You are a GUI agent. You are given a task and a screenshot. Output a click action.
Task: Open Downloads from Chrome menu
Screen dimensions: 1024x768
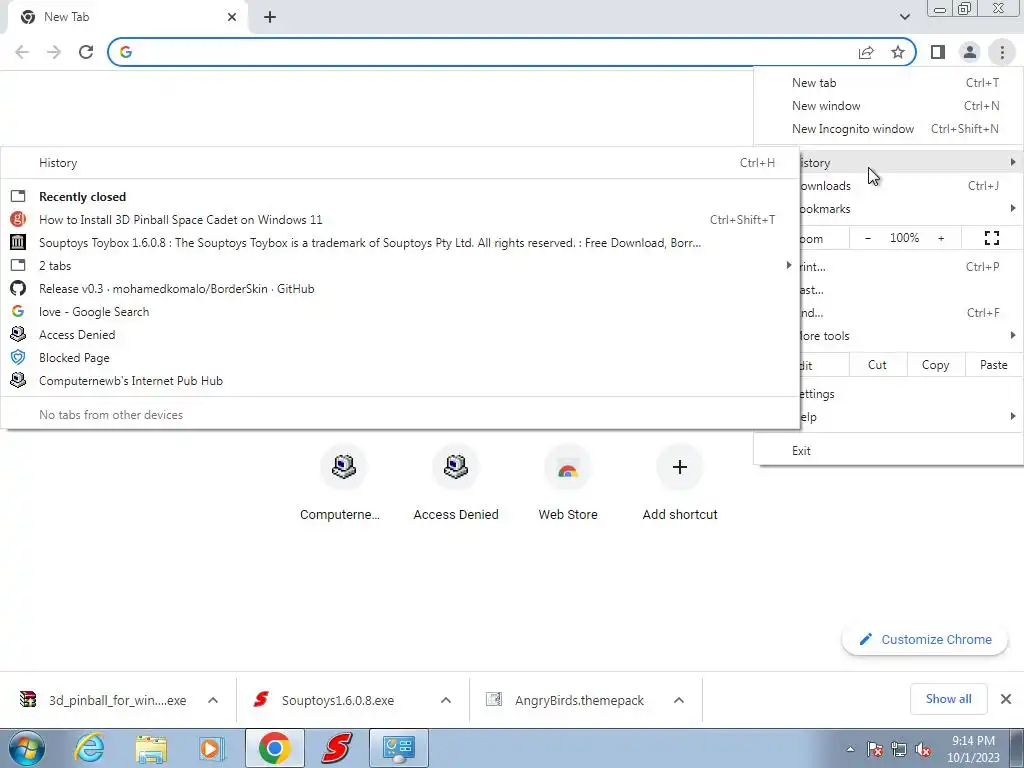pyautogui.click(x=911, y=186)
